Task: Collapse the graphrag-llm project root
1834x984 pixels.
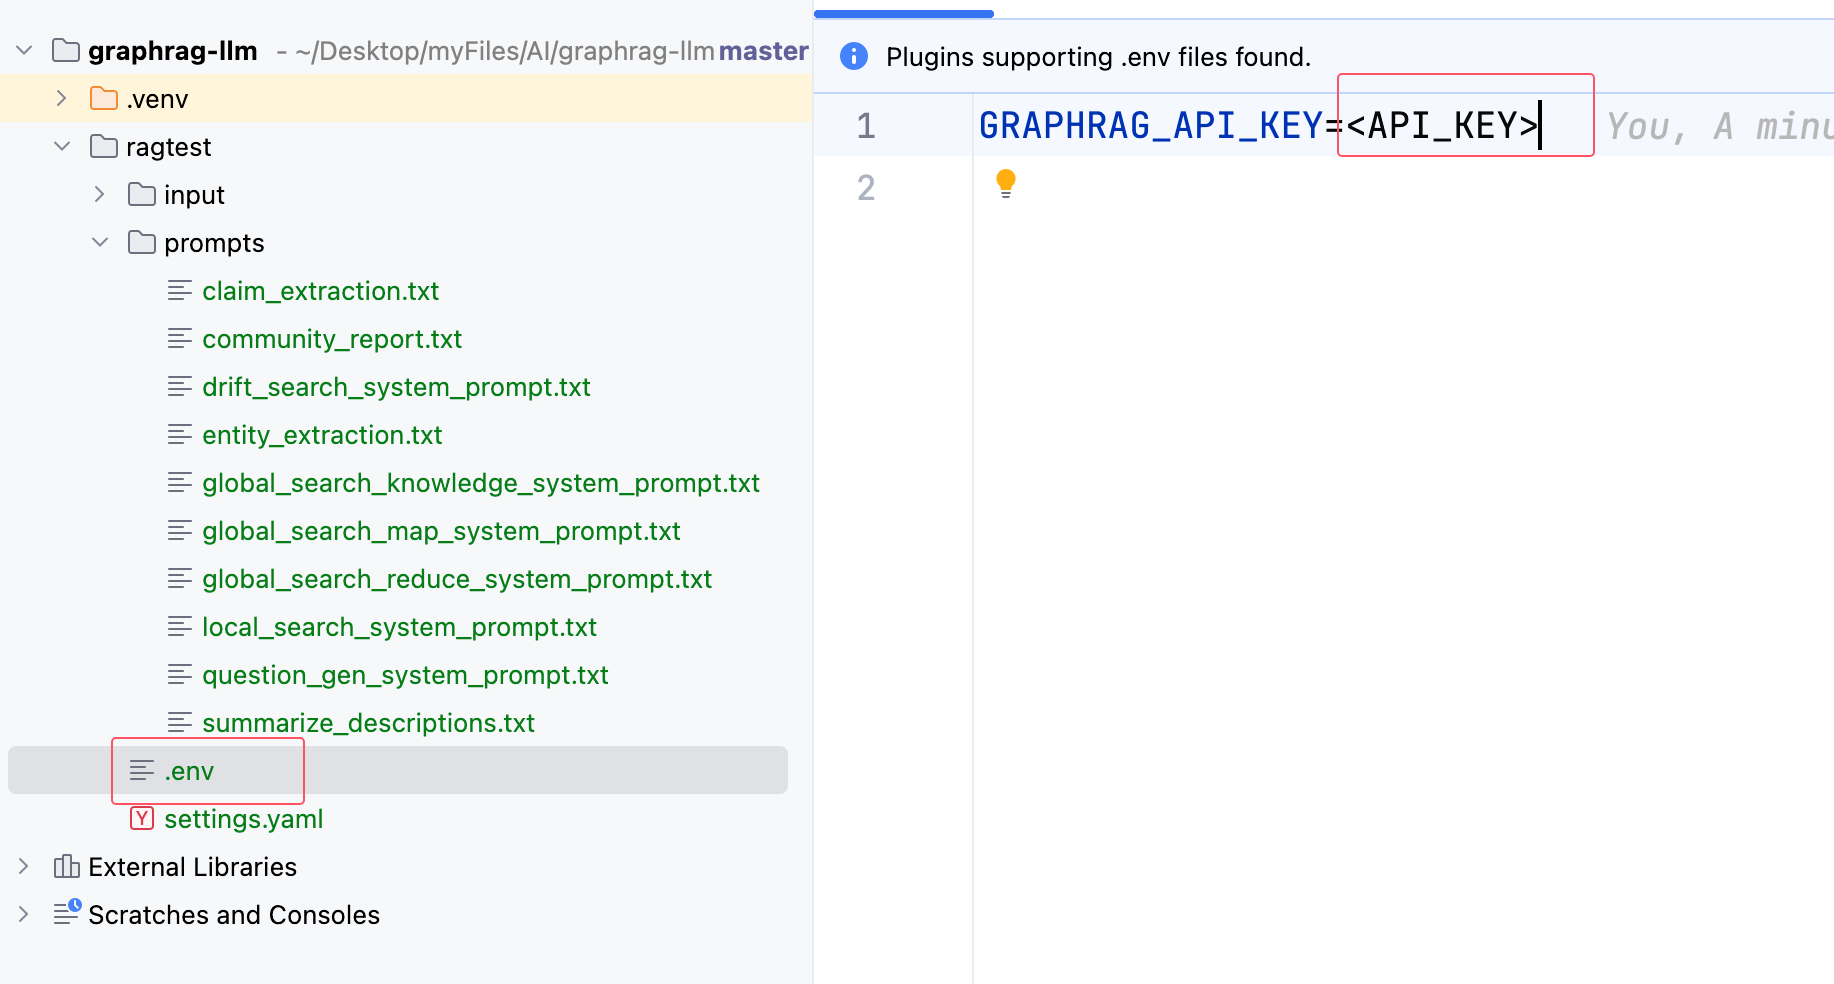Action: click(25, 50)
